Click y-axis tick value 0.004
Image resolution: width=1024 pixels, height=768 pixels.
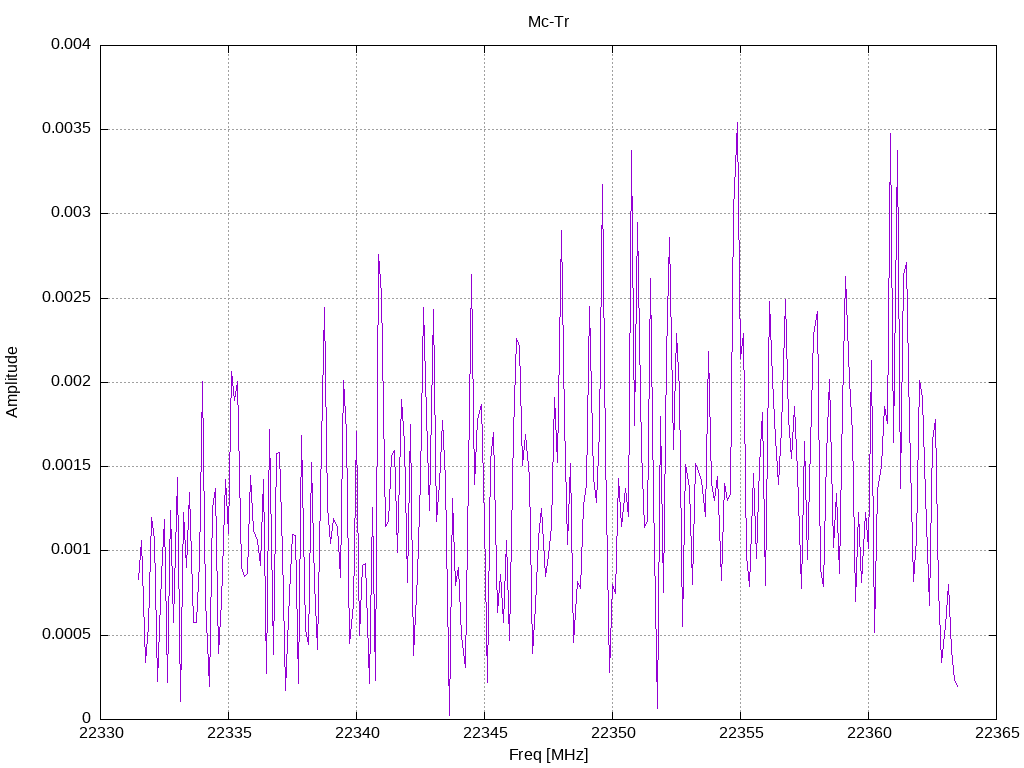coord(71,44)
